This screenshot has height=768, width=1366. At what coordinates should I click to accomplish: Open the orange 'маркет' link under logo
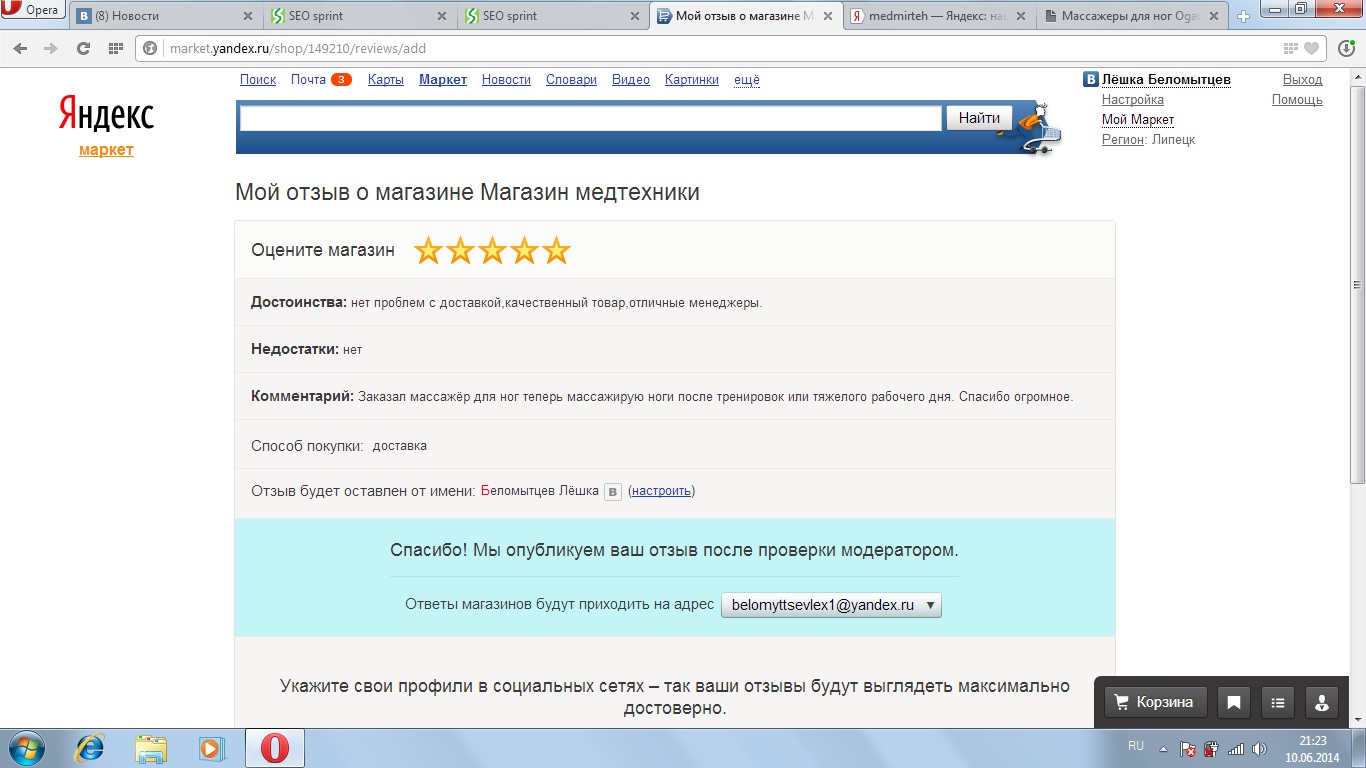[106, 150]
